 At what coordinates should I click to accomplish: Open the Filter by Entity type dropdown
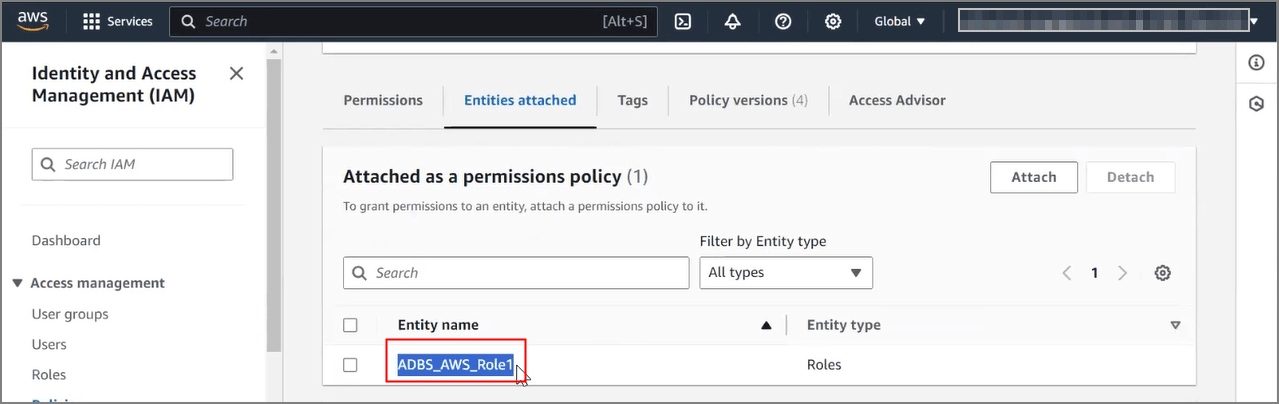tap(785, 273)
